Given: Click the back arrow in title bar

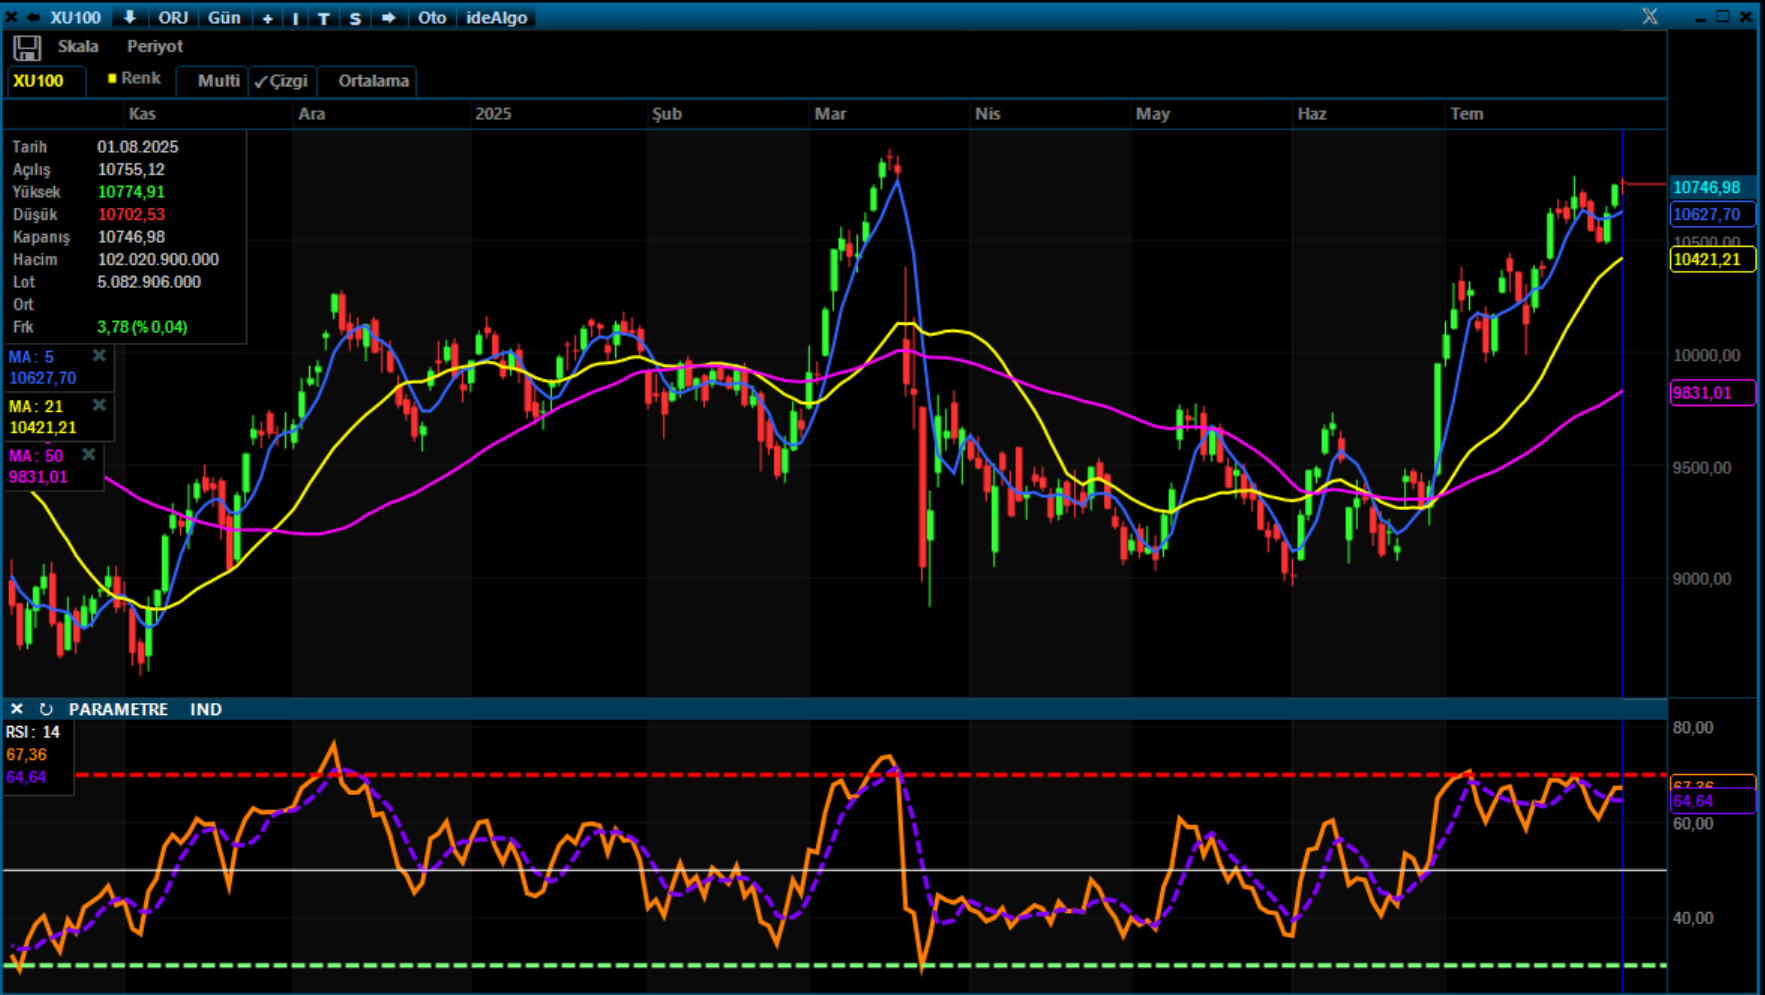Looking at the screenshot, I should [x=33, y=17].
